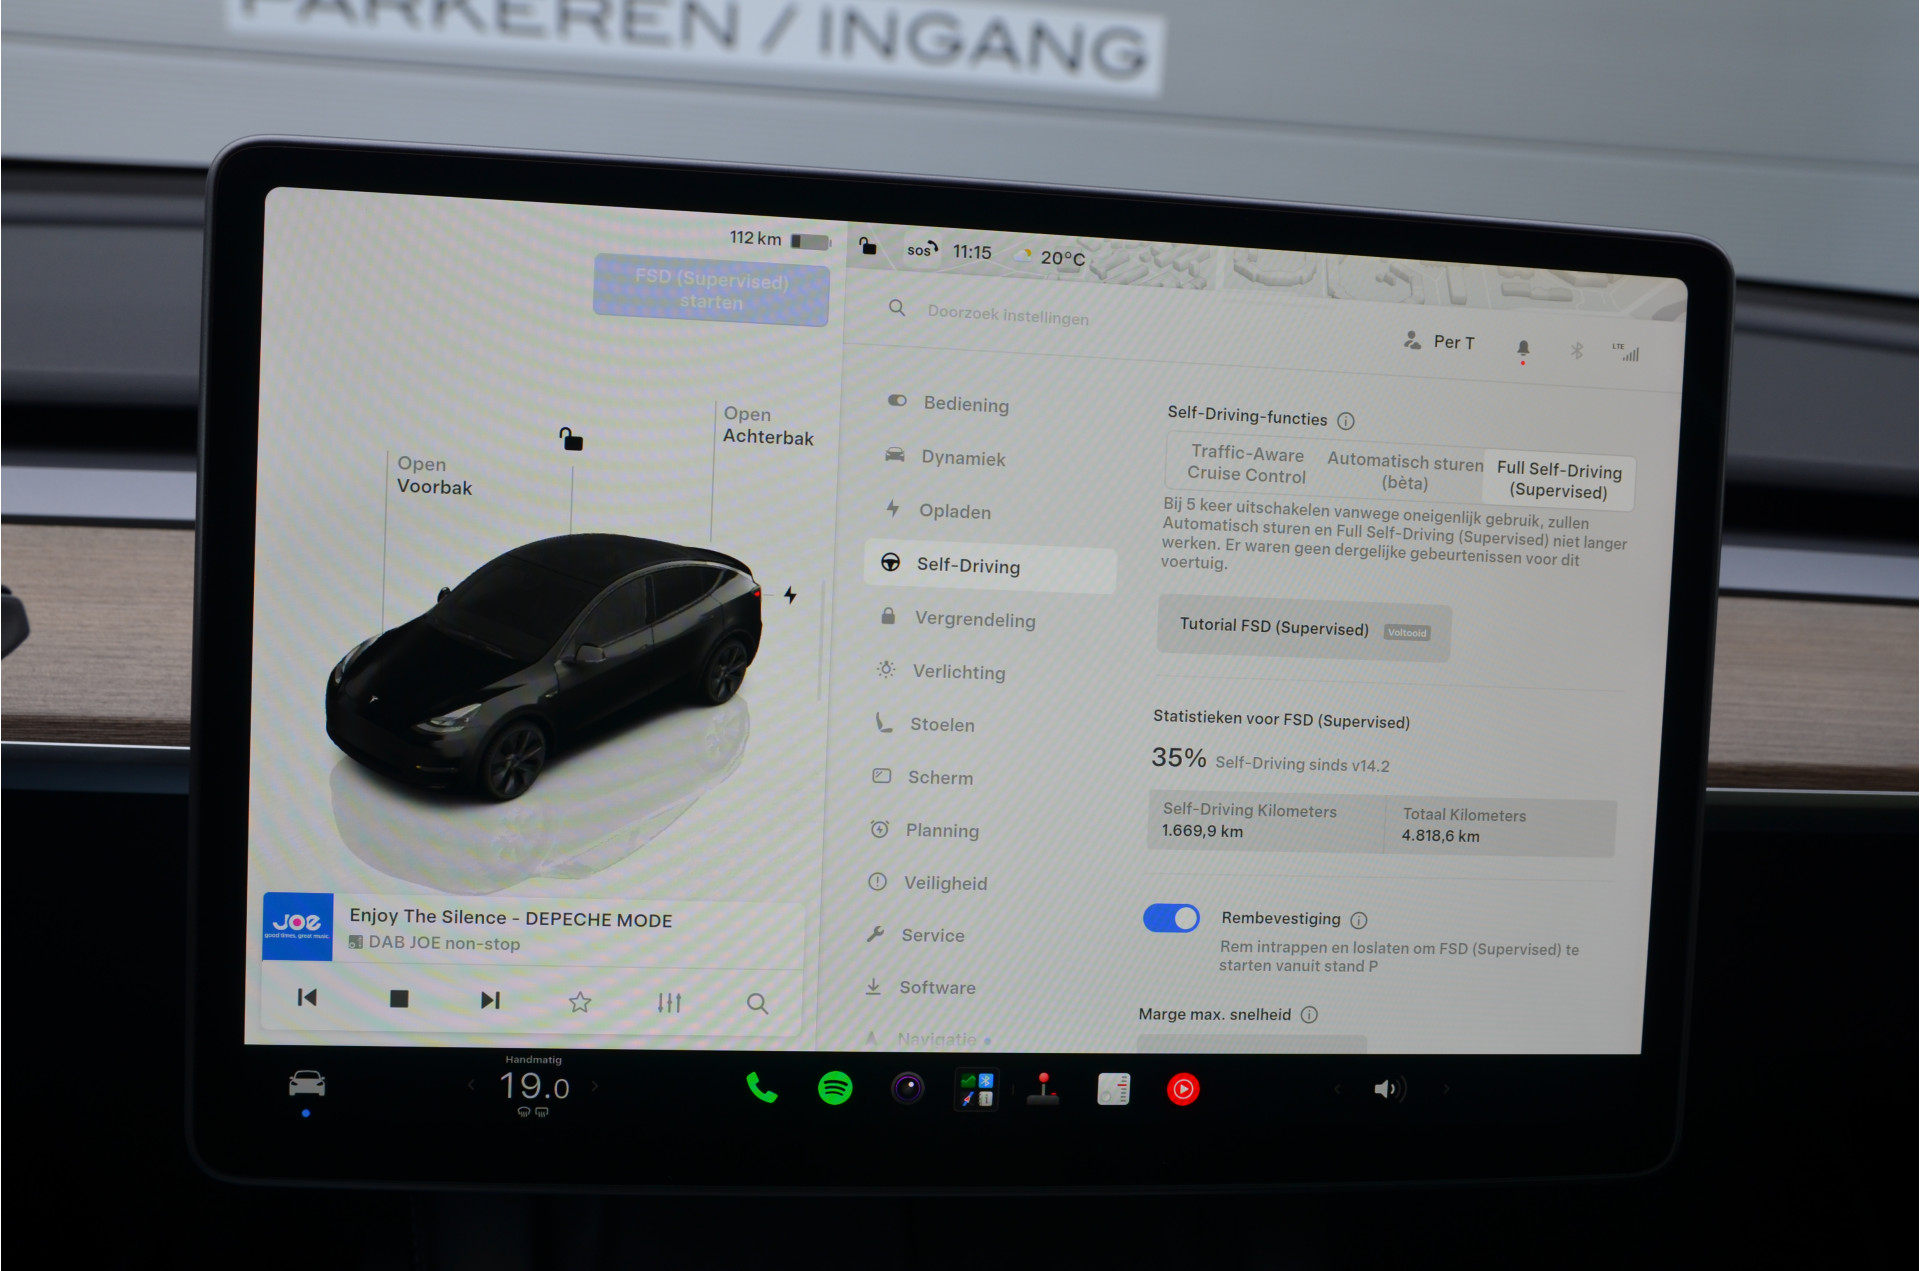
Task: Click the Doorzoek instellingen search field
Action: 1008,315
